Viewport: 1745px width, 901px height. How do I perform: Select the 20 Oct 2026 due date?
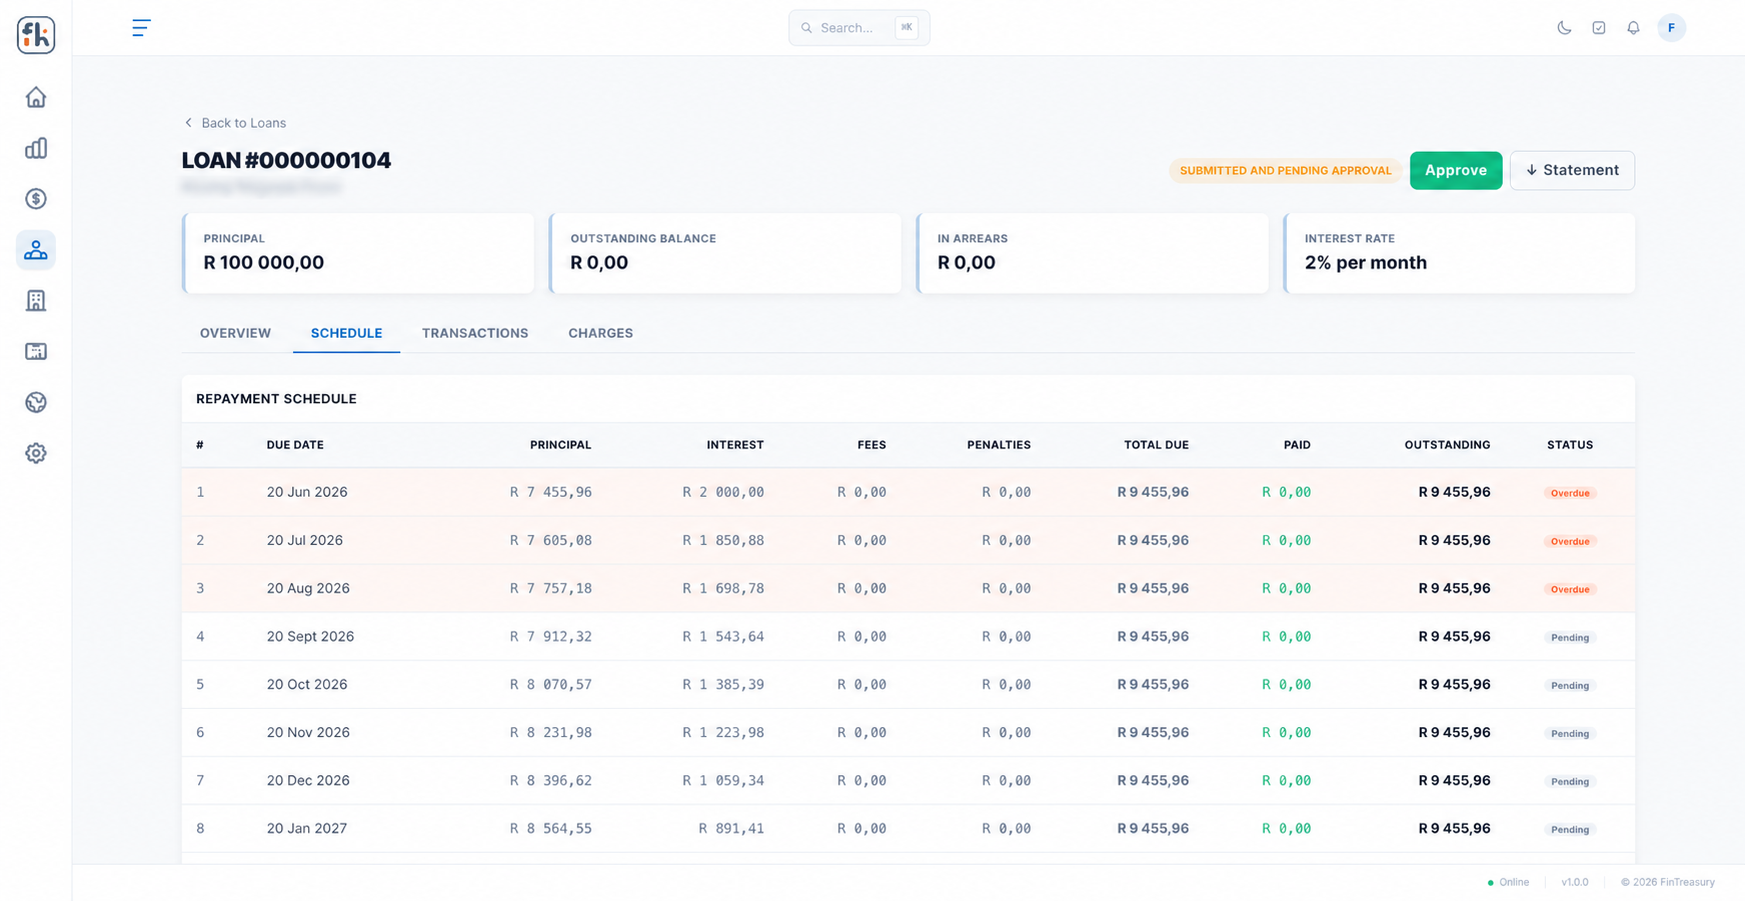coord(307,684)
